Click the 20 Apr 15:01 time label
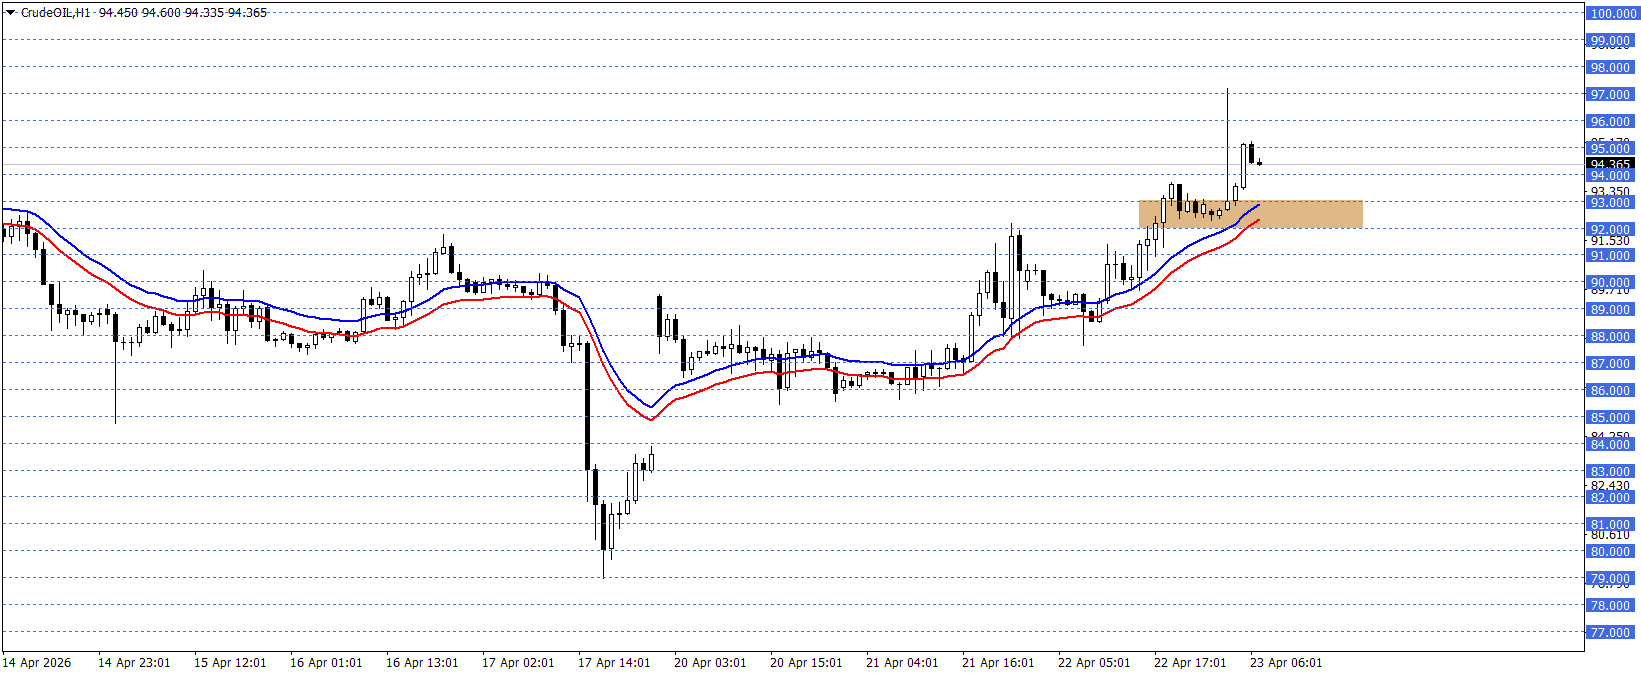The width and height of the screenshot is (1641, 675). click(x=806, y=663)
